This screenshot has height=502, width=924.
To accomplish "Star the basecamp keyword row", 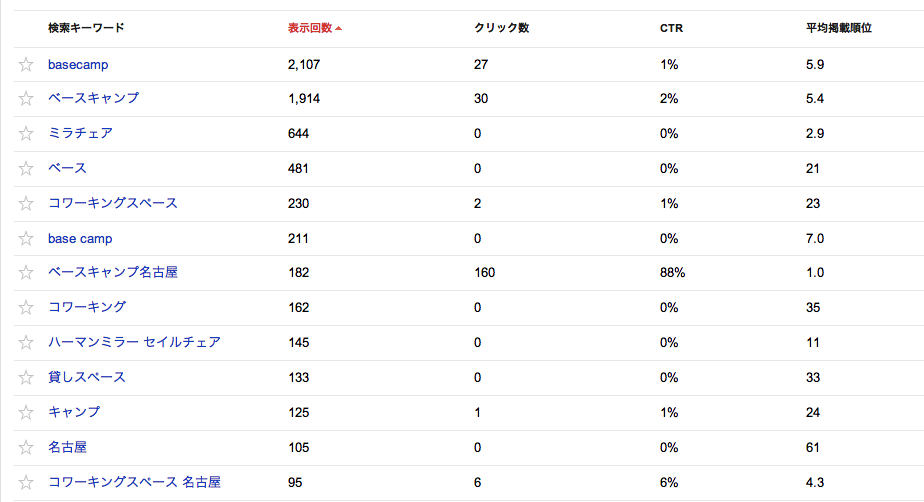I will [x=26, y=65].
